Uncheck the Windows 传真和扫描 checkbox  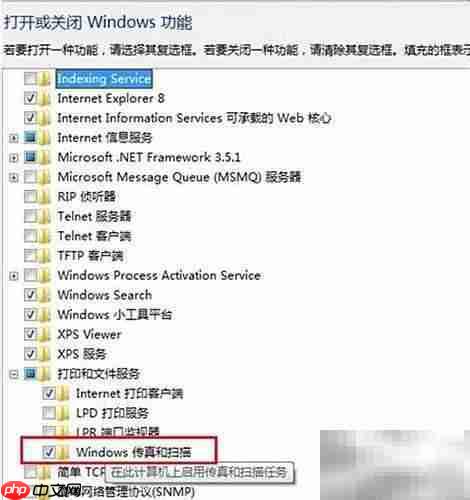click(49, 452)
